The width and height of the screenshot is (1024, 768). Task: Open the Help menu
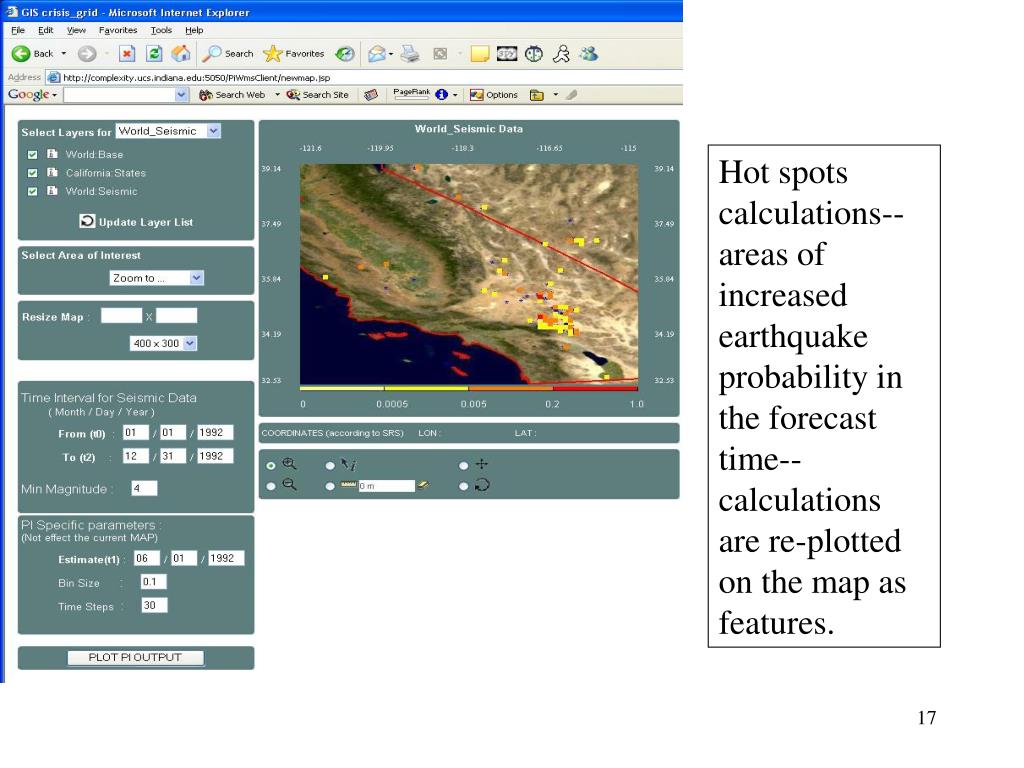tap(194, 30)
